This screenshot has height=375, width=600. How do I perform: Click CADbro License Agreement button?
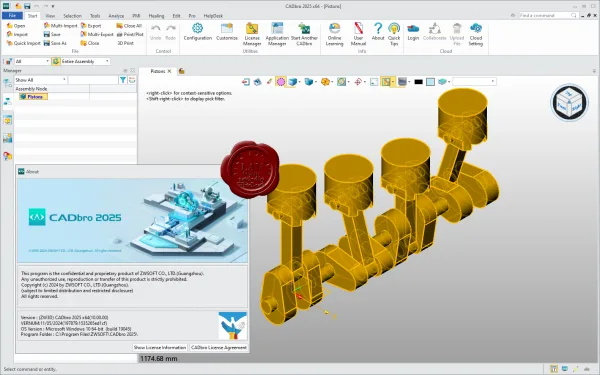click(218, 347)
